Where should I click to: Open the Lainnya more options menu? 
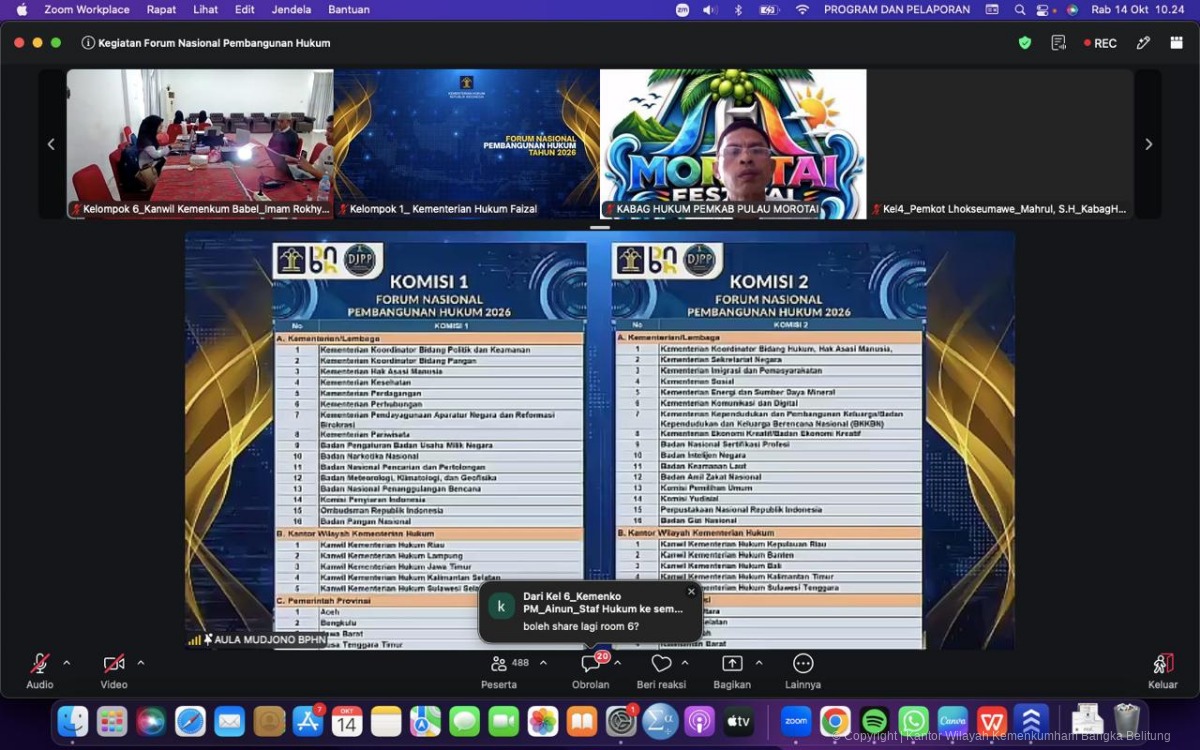[x=803, y=670]
